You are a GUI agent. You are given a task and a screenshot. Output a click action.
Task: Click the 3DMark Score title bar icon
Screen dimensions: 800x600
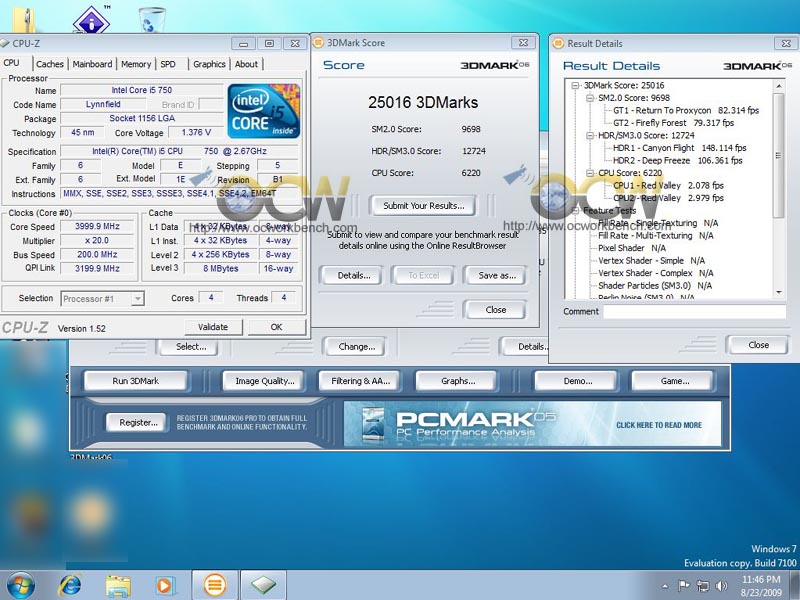click(x=318, y=43)
